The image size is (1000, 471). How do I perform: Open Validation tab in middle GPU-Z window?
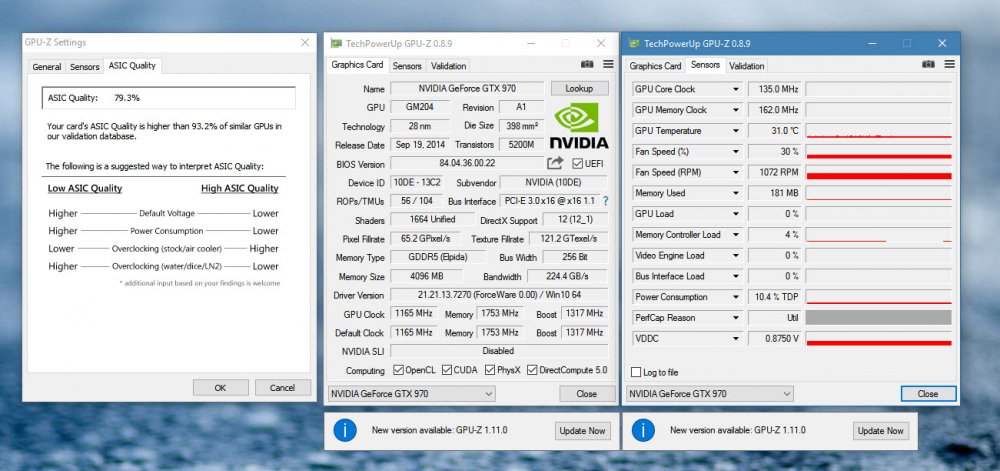(448, 66)
